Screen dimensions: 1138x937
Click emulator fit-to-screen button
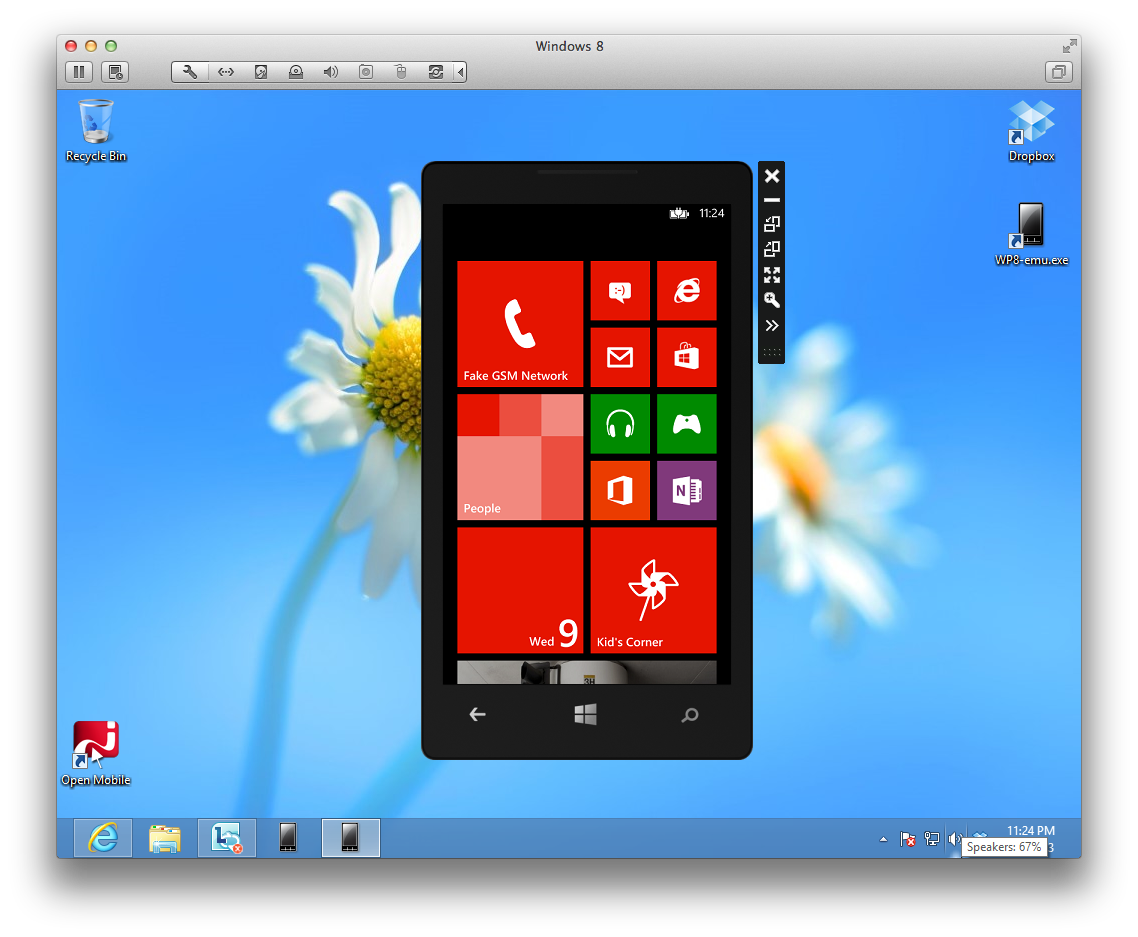pos(771,275)
